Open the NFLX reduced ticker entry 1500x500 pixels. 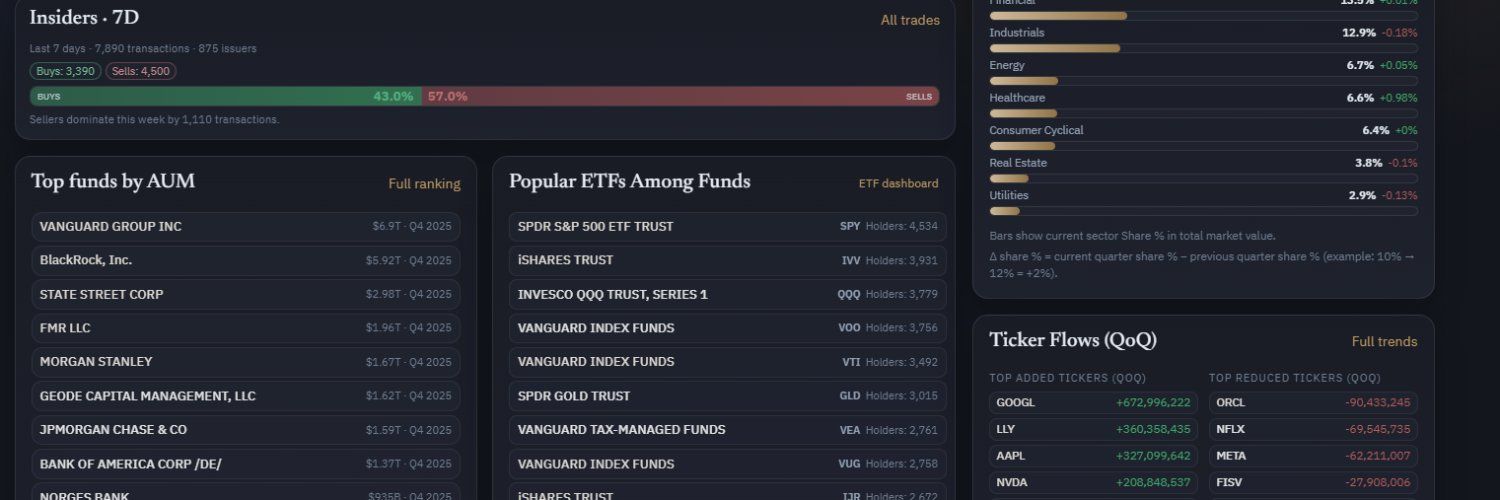click(1313, 429)
